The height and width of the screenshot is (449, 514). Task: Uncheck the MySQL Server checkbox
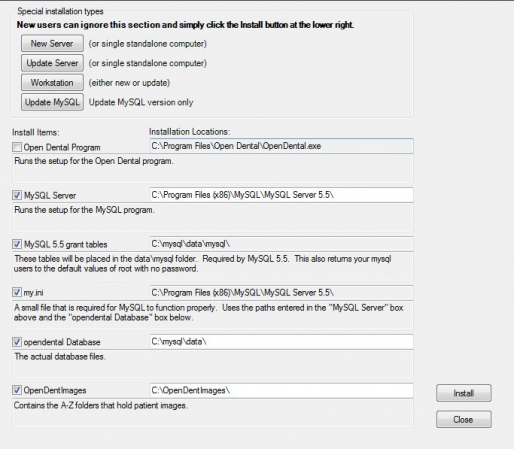click(17, 195)
